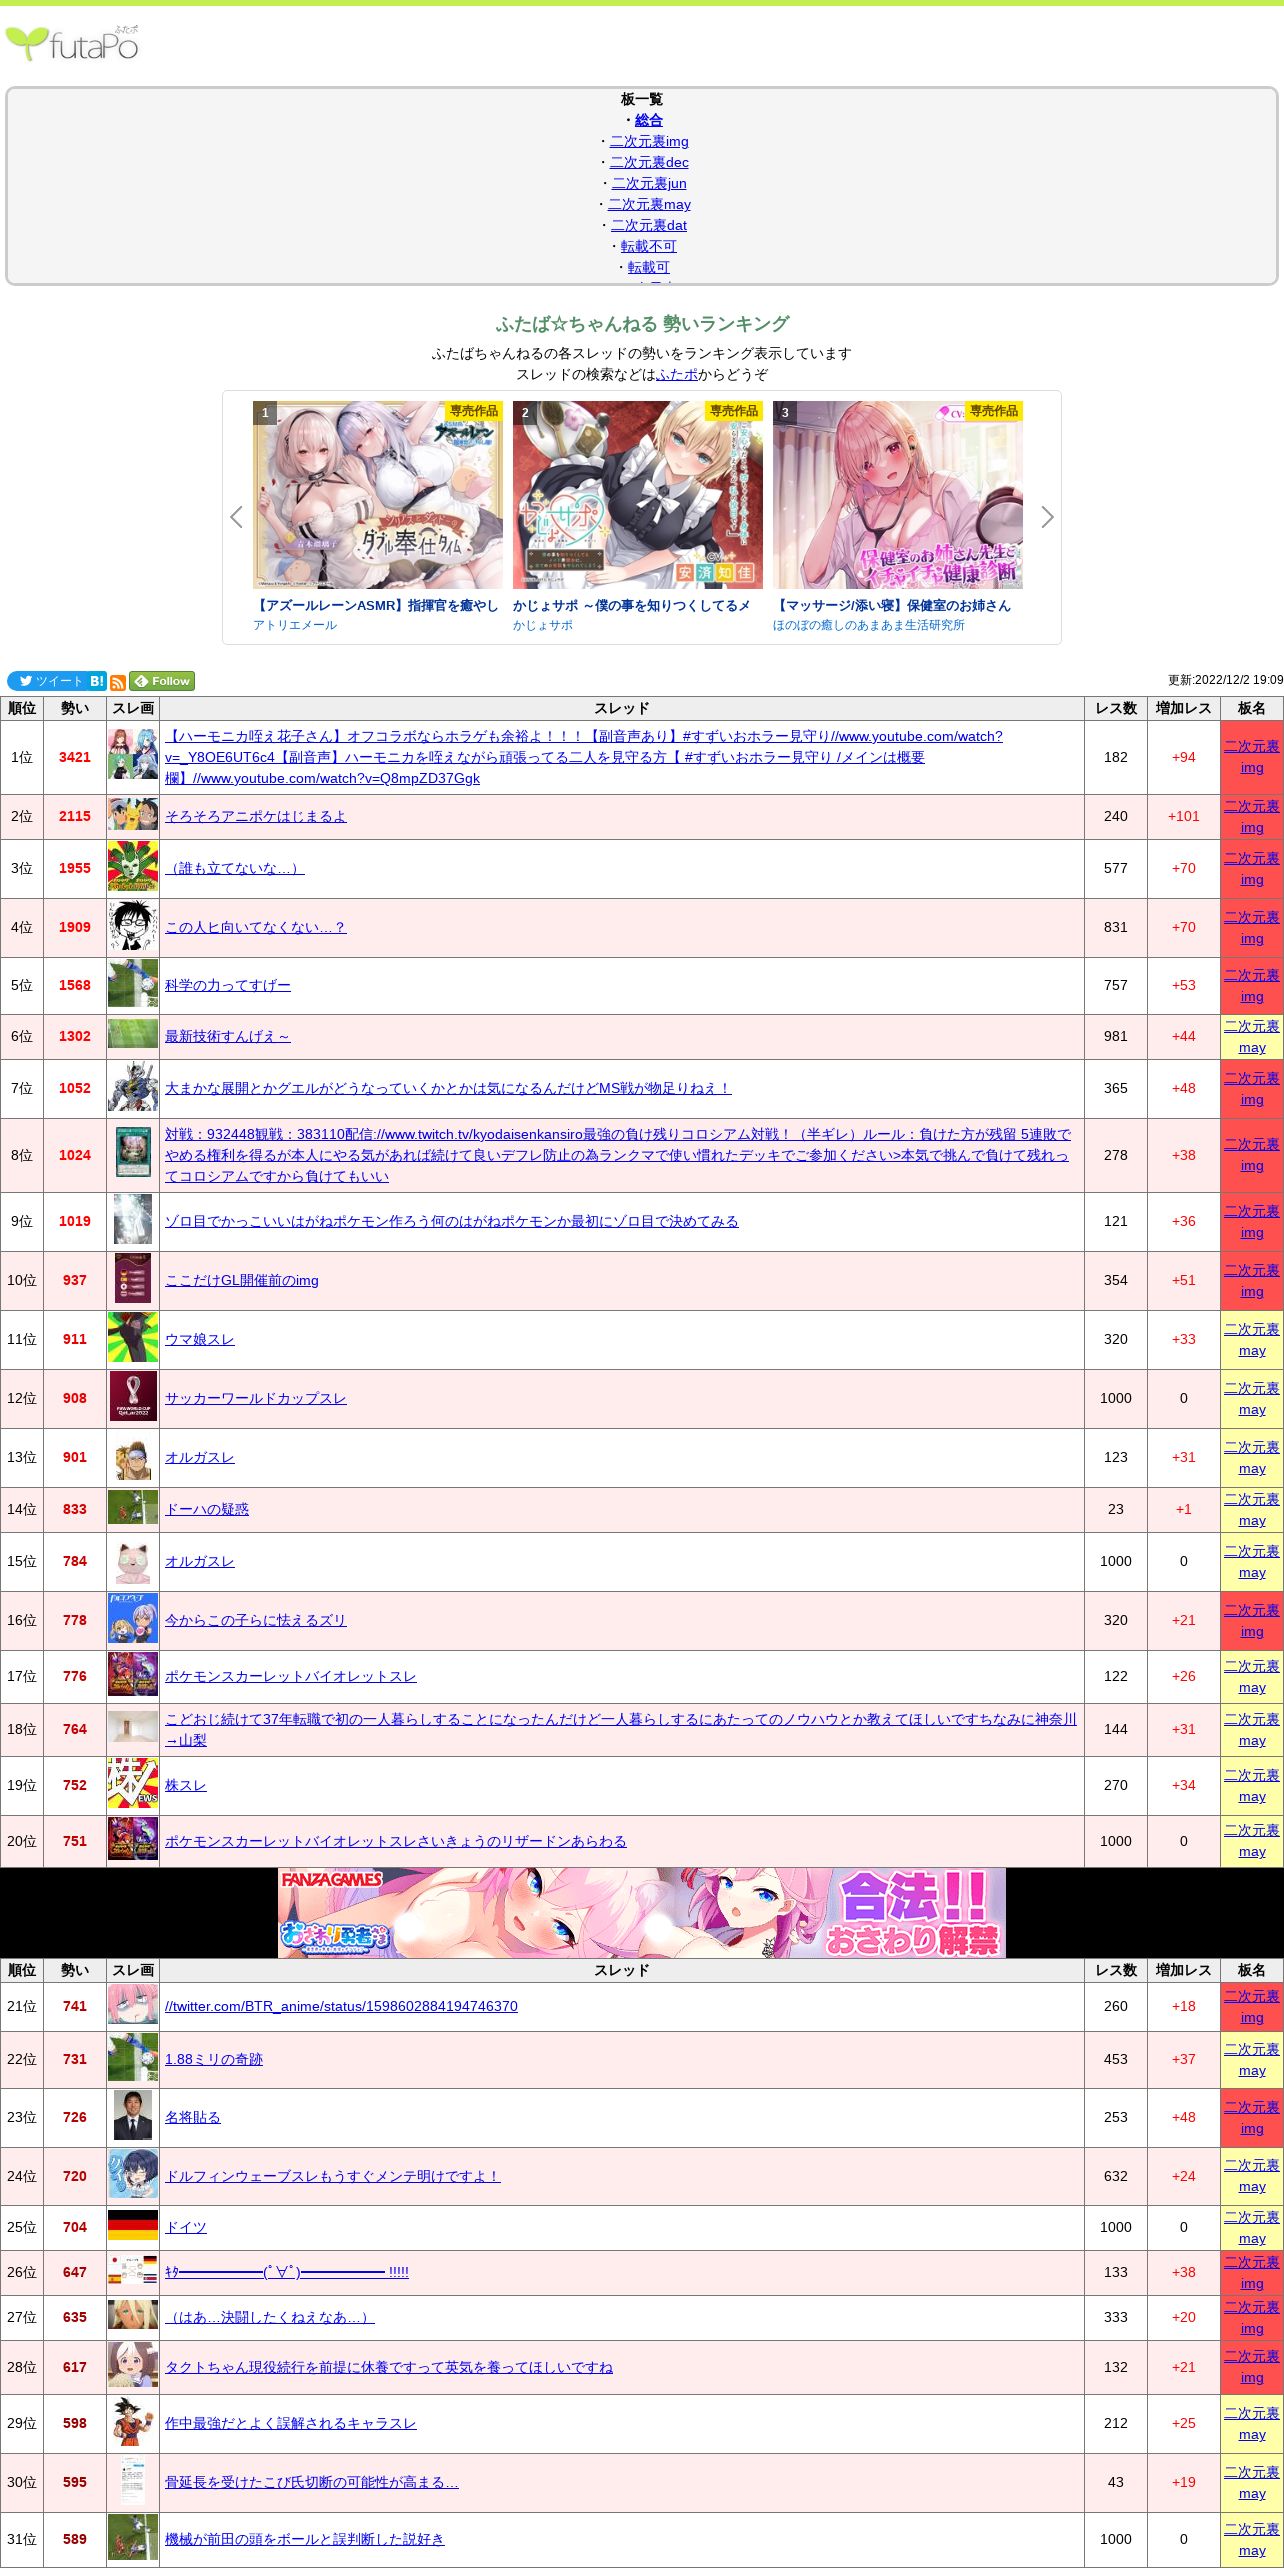Click the レス数 value 981
The width and height of the screenshot is (1284, 2568).
[1116, 1036]
